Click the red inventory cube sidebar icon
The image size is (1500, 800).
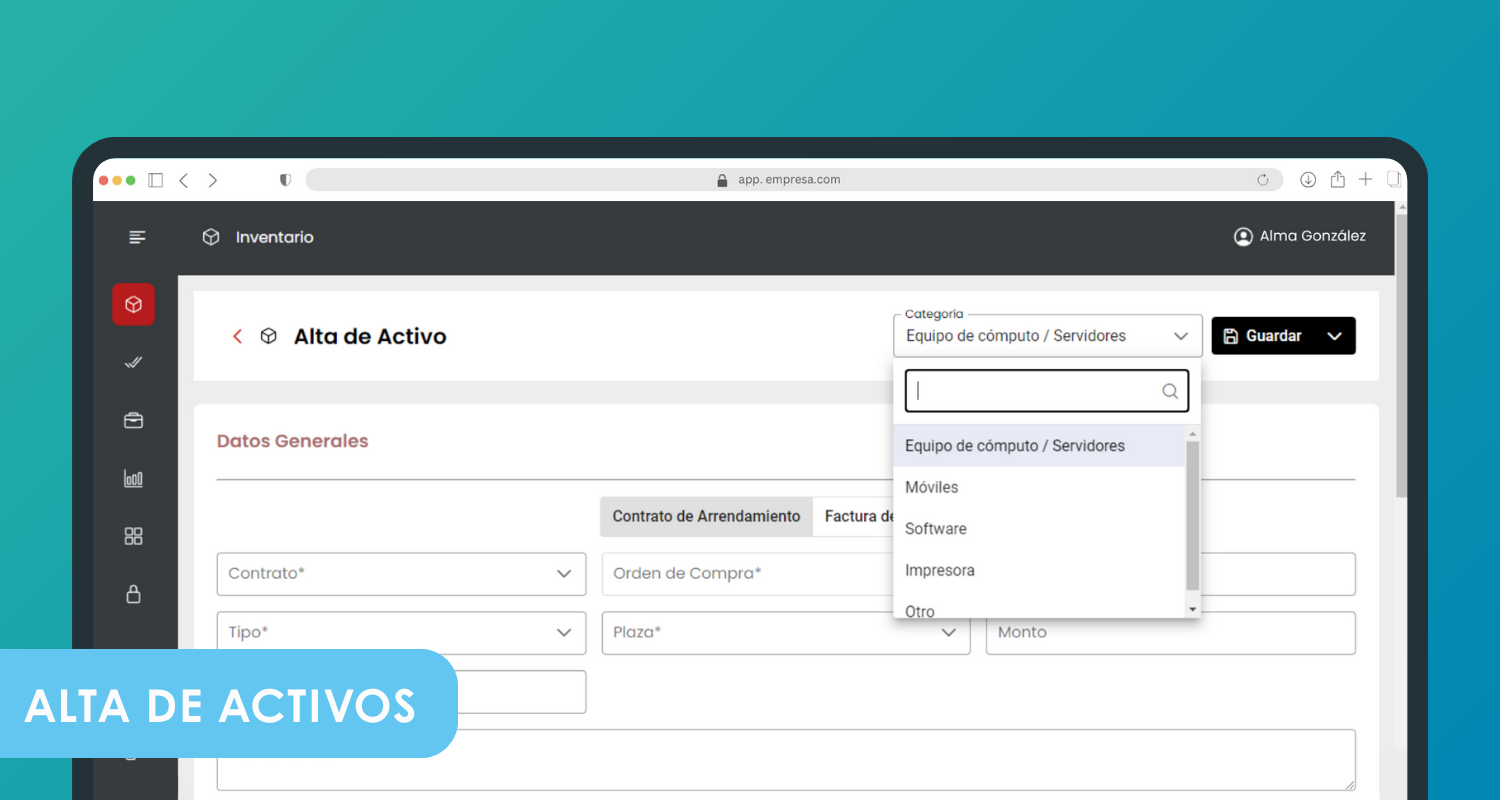(x=133, y=304)
